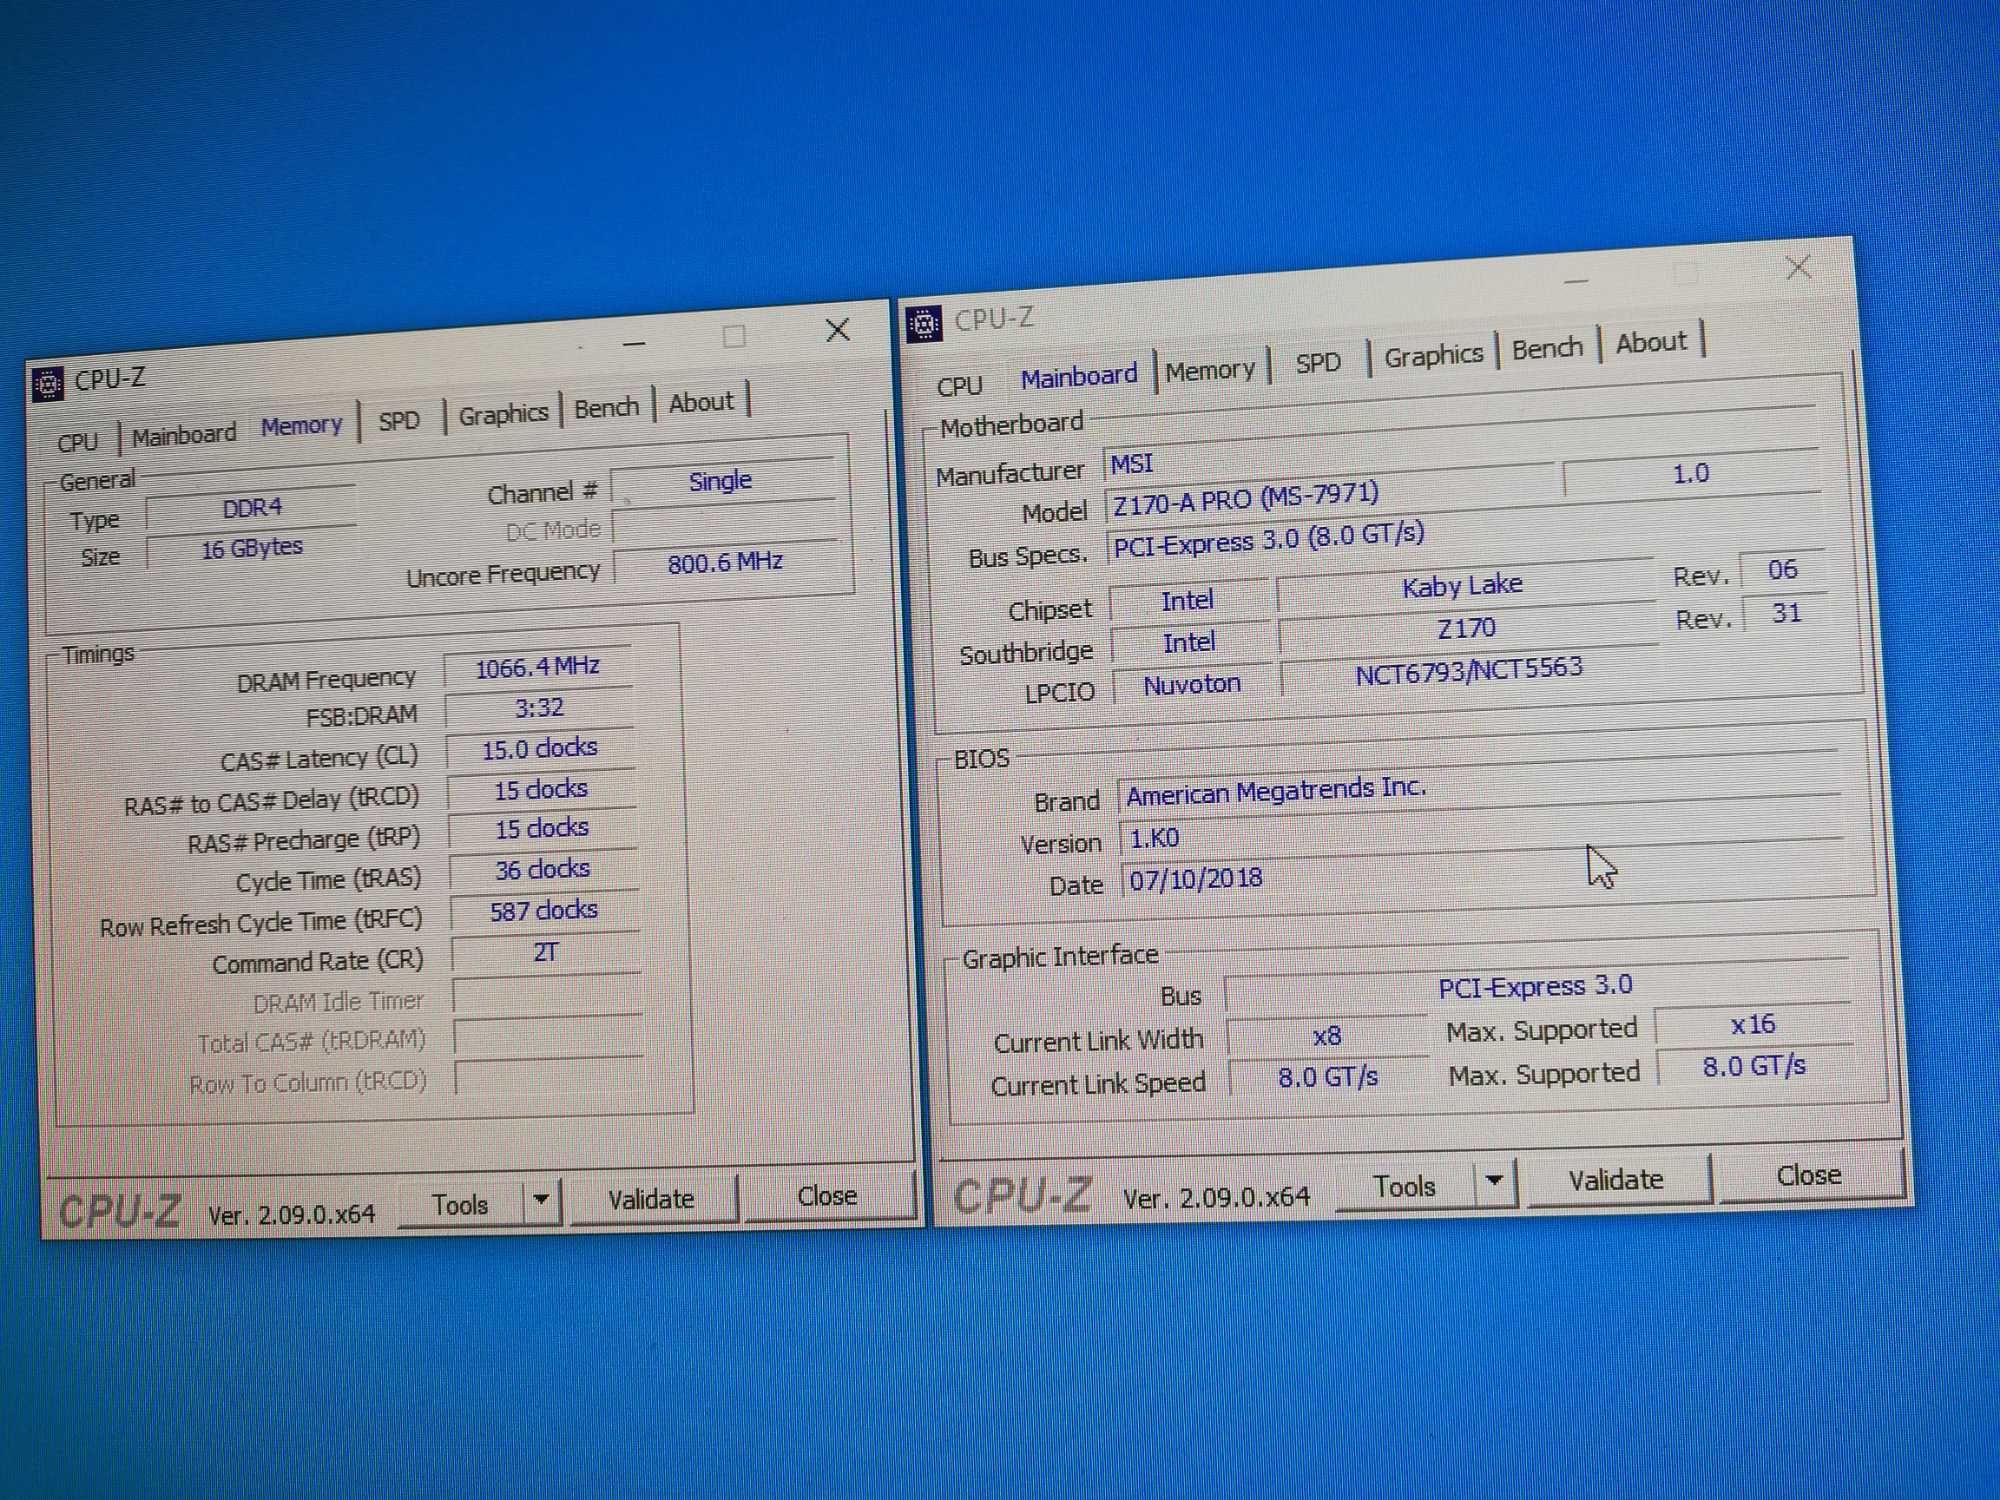The width and height of the screenshot is (2000, 1500).
Task: Select the Memory tab in the left CPU-Z window
Action: tap(301, 426)
